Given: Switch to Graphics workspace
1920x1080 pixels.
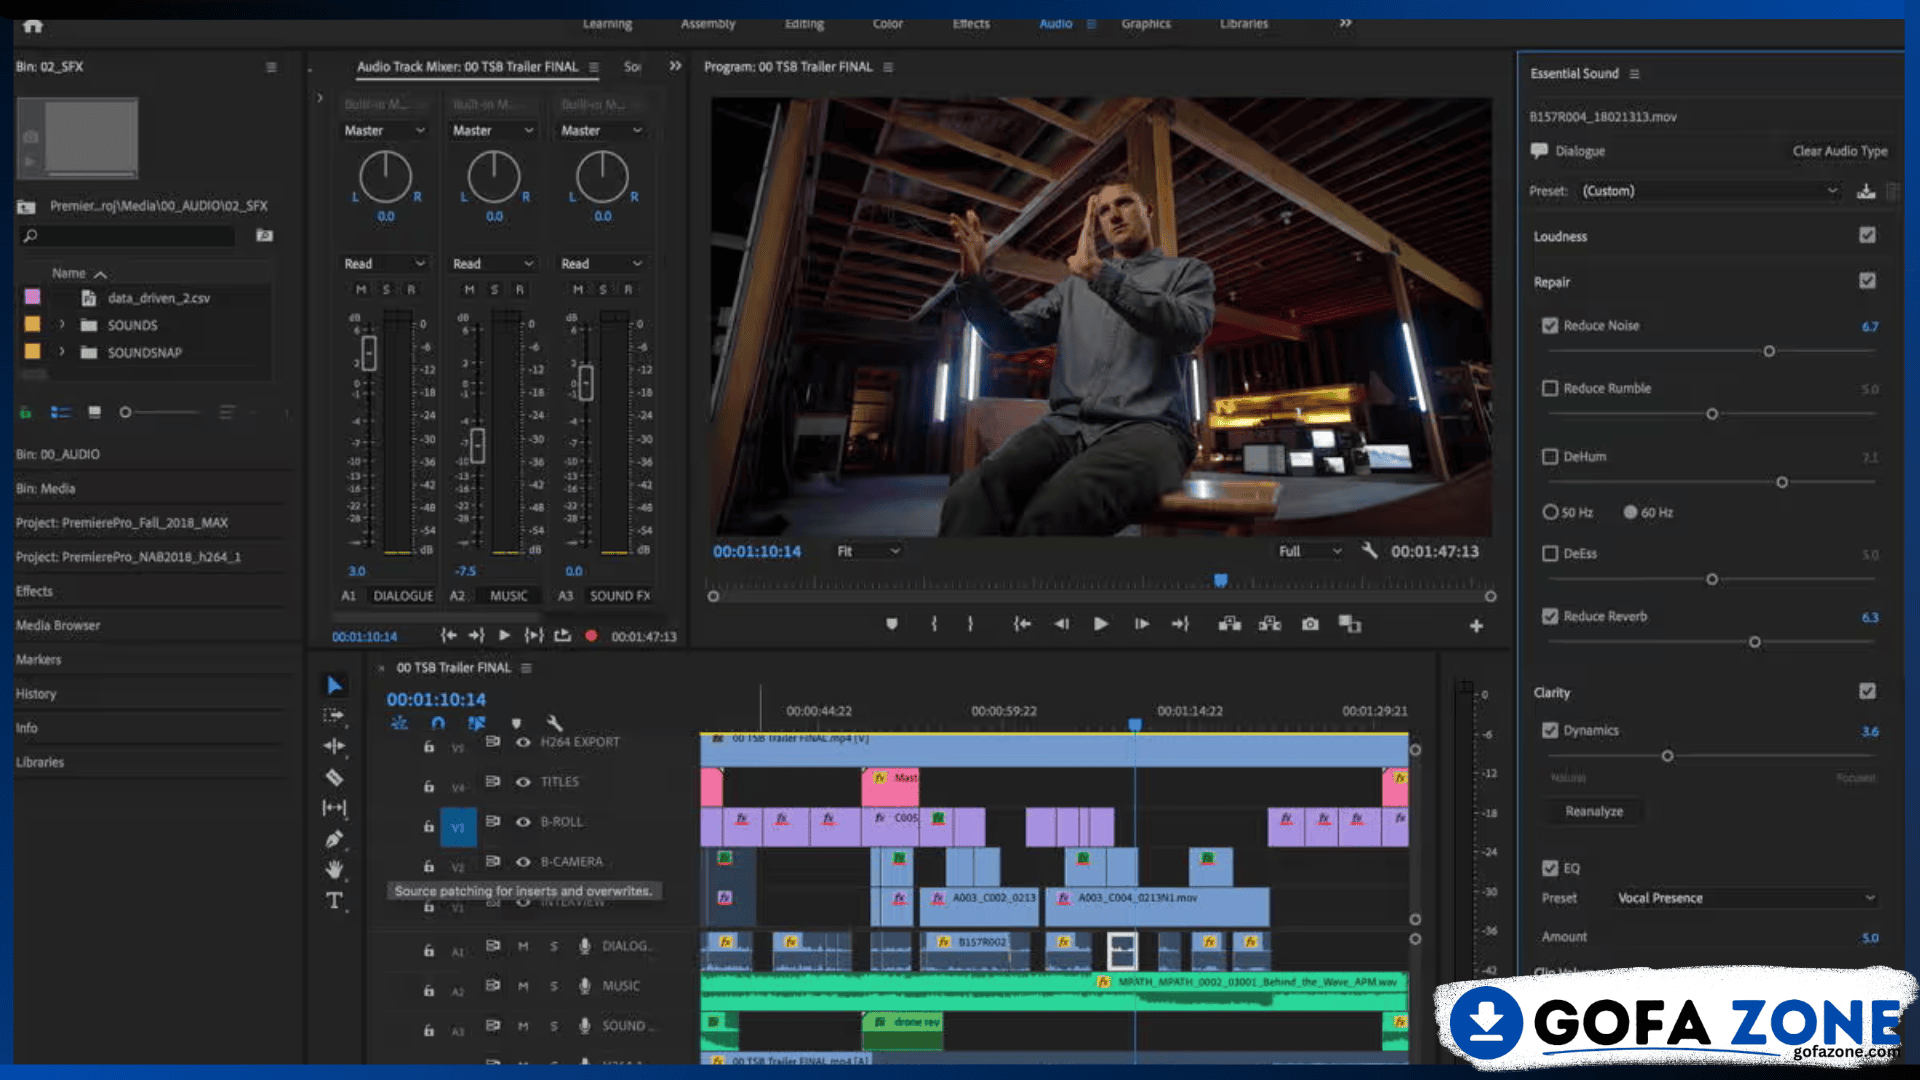Looking at the screenshot, I should 1146,23.
